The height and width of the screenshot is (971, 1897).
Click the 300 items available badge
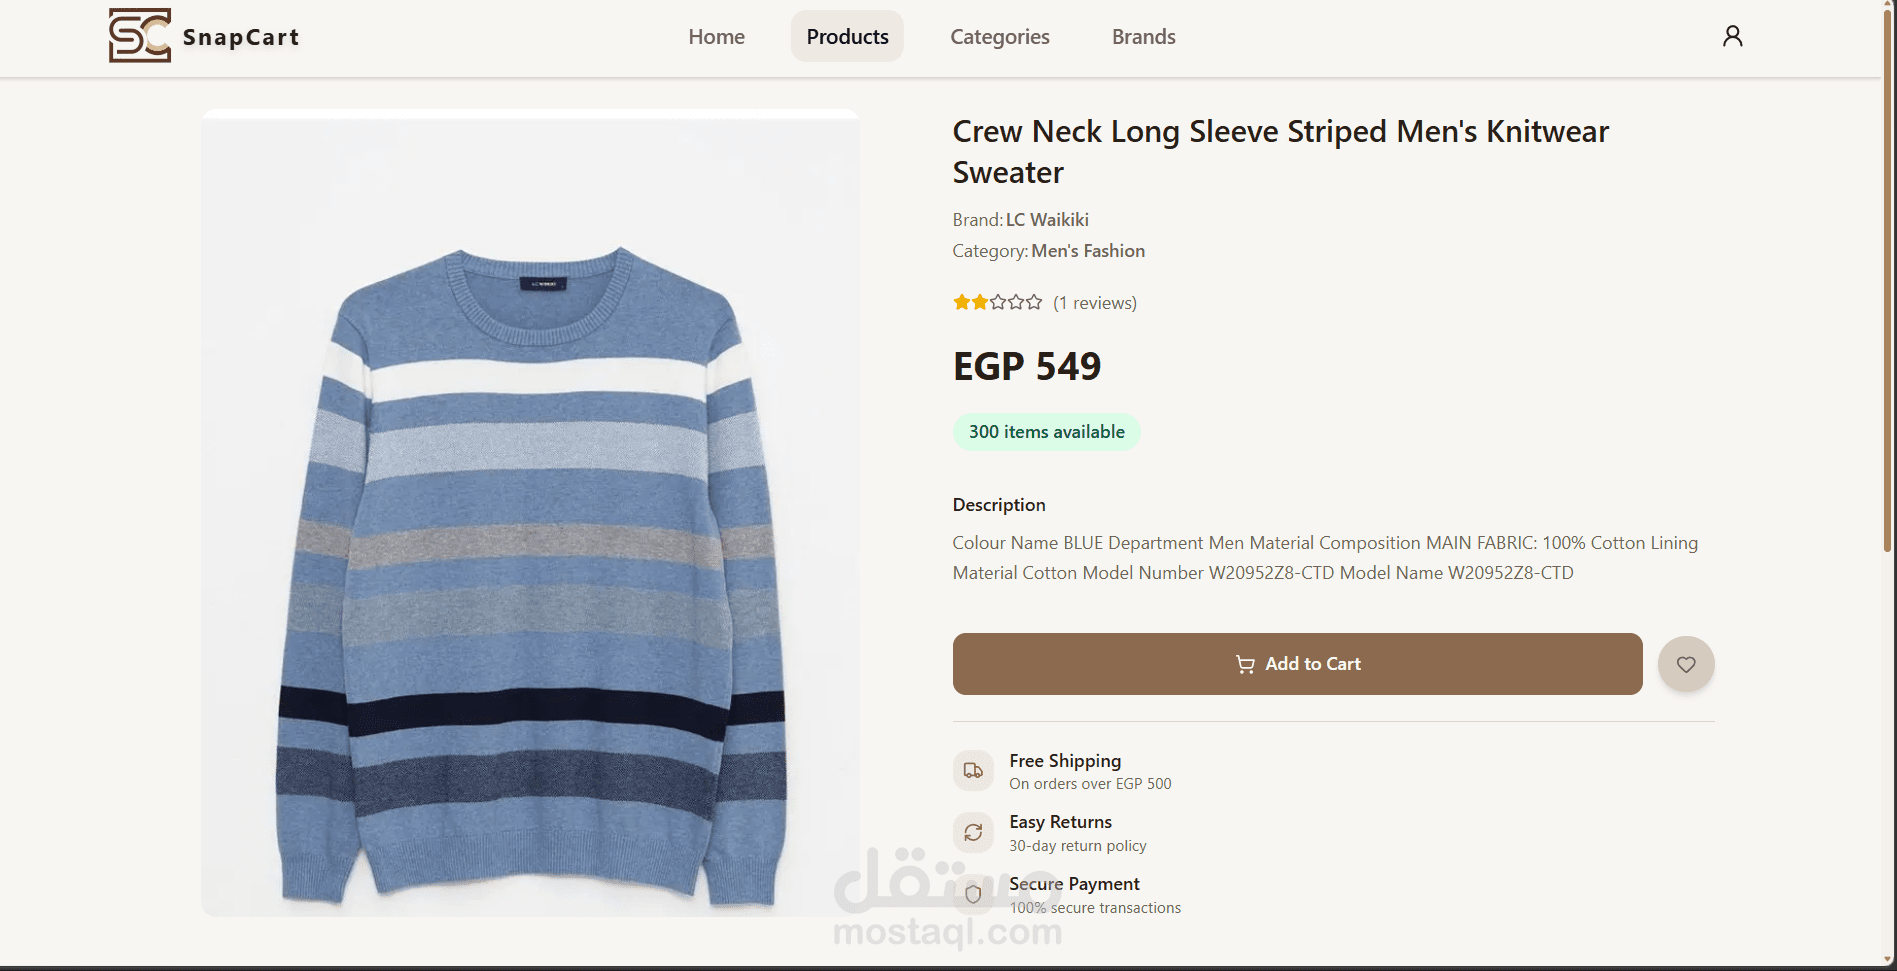[1046, 432]
